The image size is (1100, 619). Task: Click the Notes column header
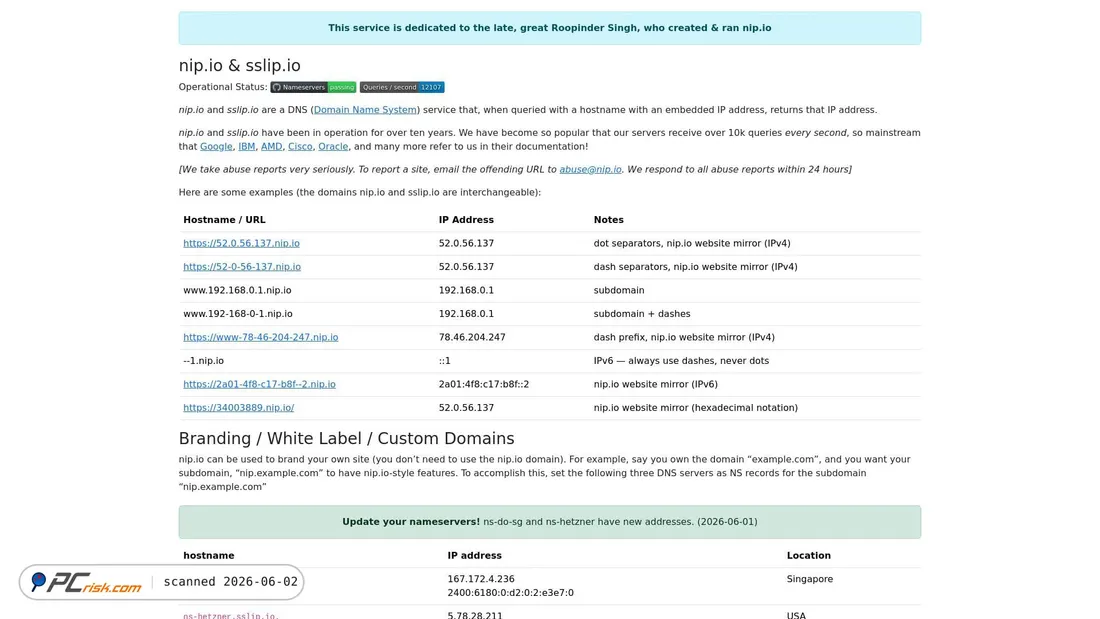point(608,220)
